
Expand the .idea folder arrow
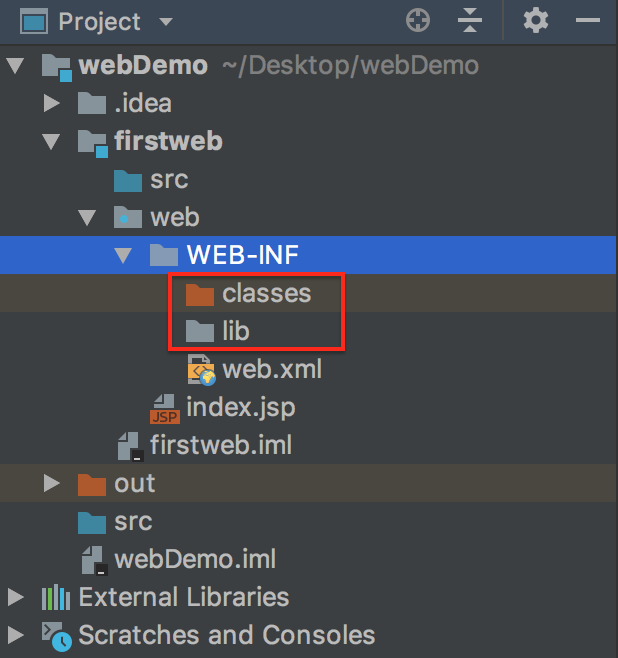click(x=52, y=104)
